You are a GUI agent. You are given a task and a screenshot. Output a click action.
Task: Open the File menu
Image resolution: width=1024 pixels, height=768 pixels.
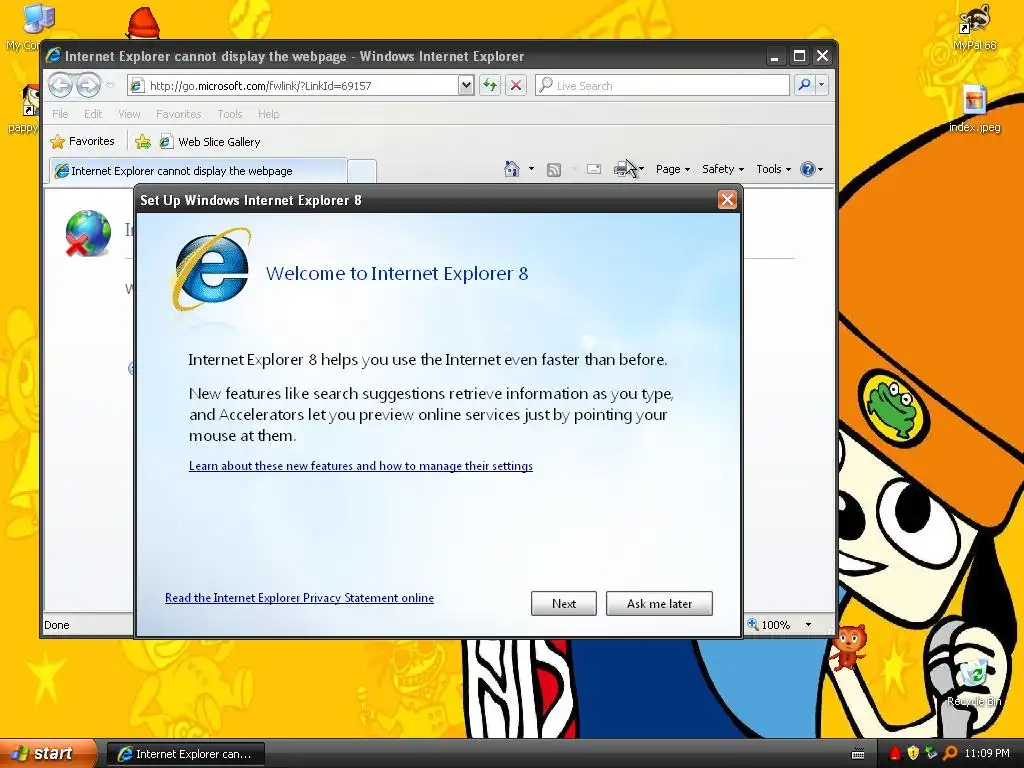click(x=60, y=114)
